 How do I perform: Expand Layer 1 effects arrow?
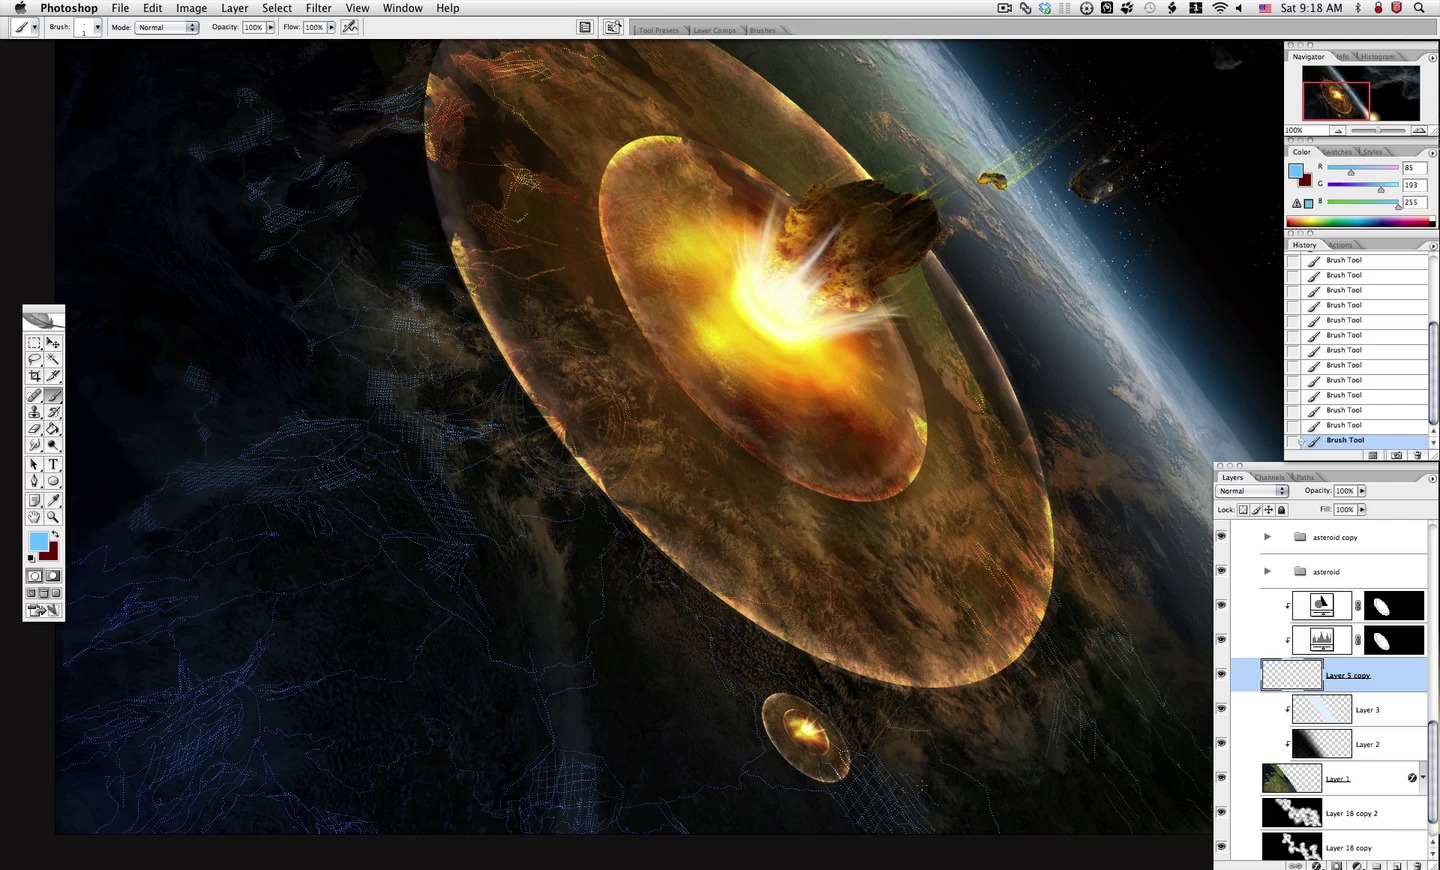point(1423,777)
